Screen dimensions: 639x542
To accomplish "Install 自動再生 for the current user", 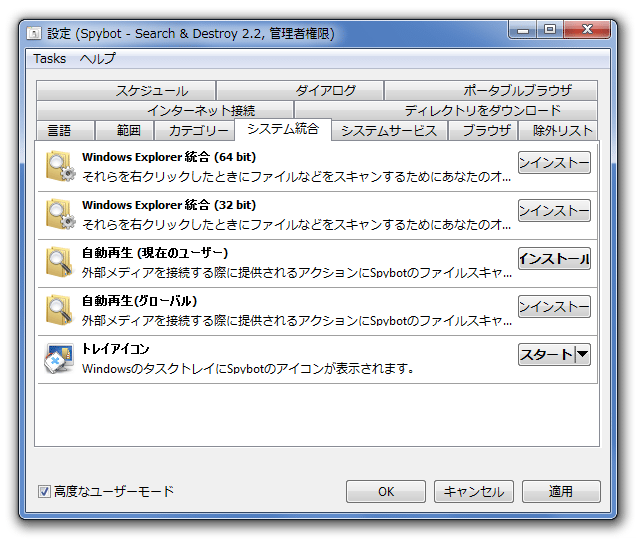I will pyautogui.click(x=554, y=258).
